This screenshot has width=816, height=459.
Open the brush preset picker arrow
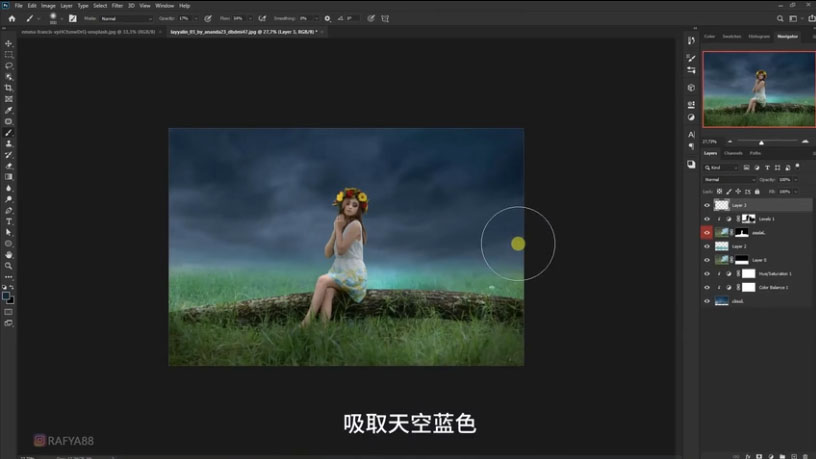(61, 19)
